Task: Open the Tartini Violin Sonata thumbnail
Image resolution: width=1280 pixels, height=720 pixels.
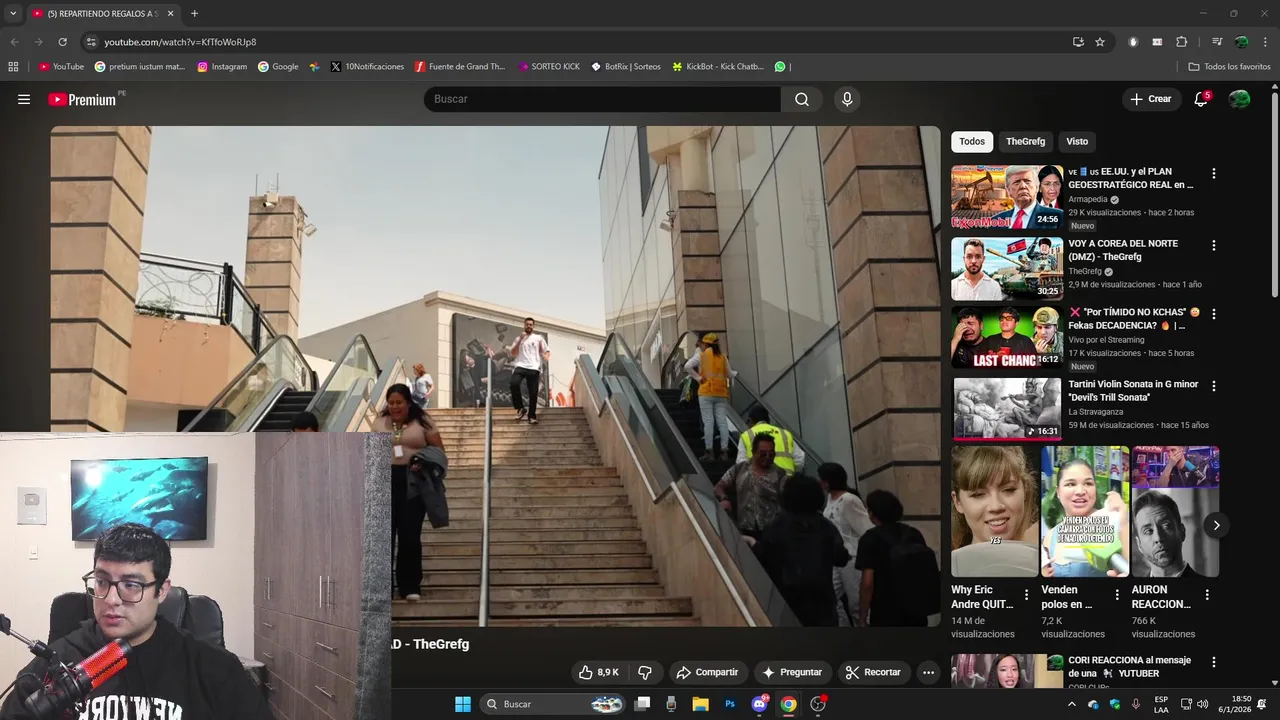Action: tap(1007, 409)
